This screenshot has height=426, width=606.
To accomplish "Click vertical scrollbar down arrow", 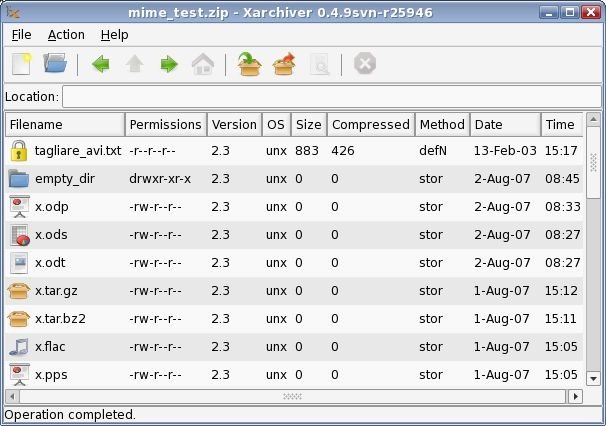I will tap(593, 378).
